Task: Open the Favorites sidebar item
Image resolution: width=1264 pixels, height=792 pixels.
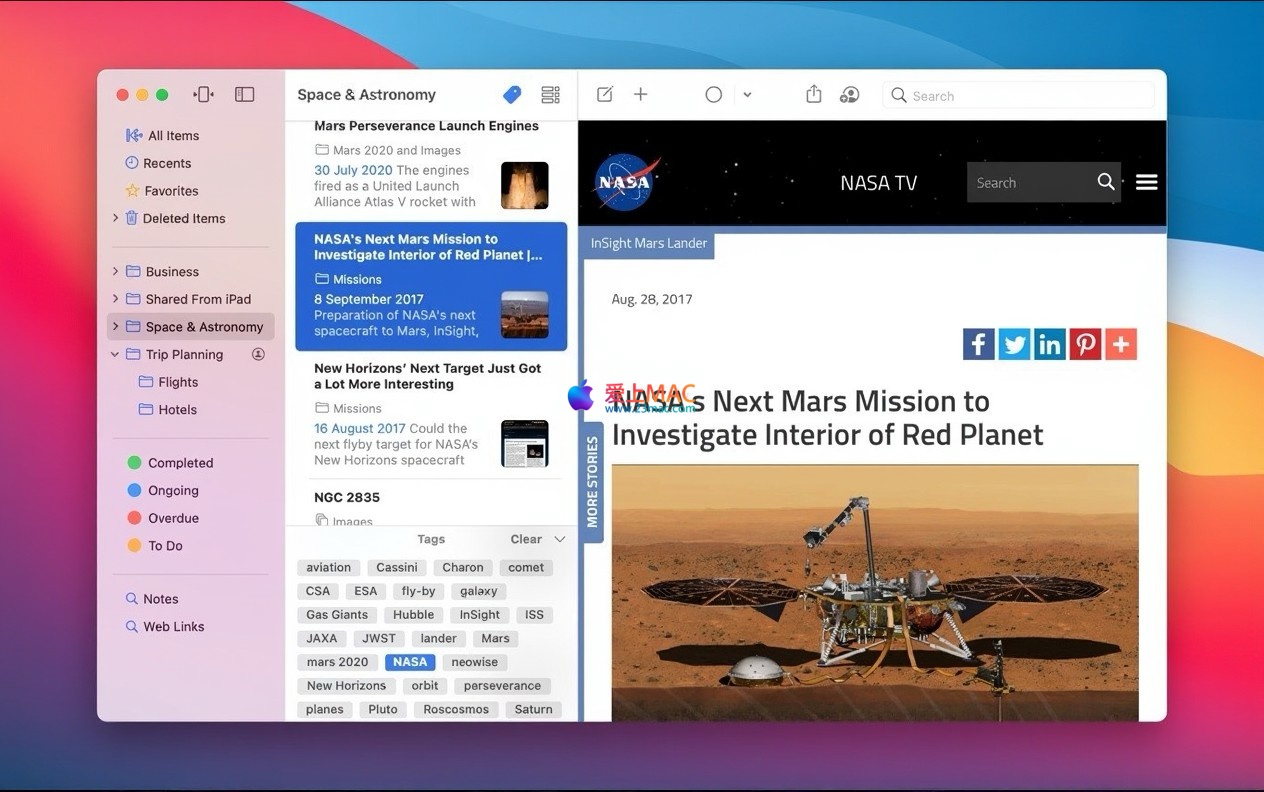Action: [170, 191]
